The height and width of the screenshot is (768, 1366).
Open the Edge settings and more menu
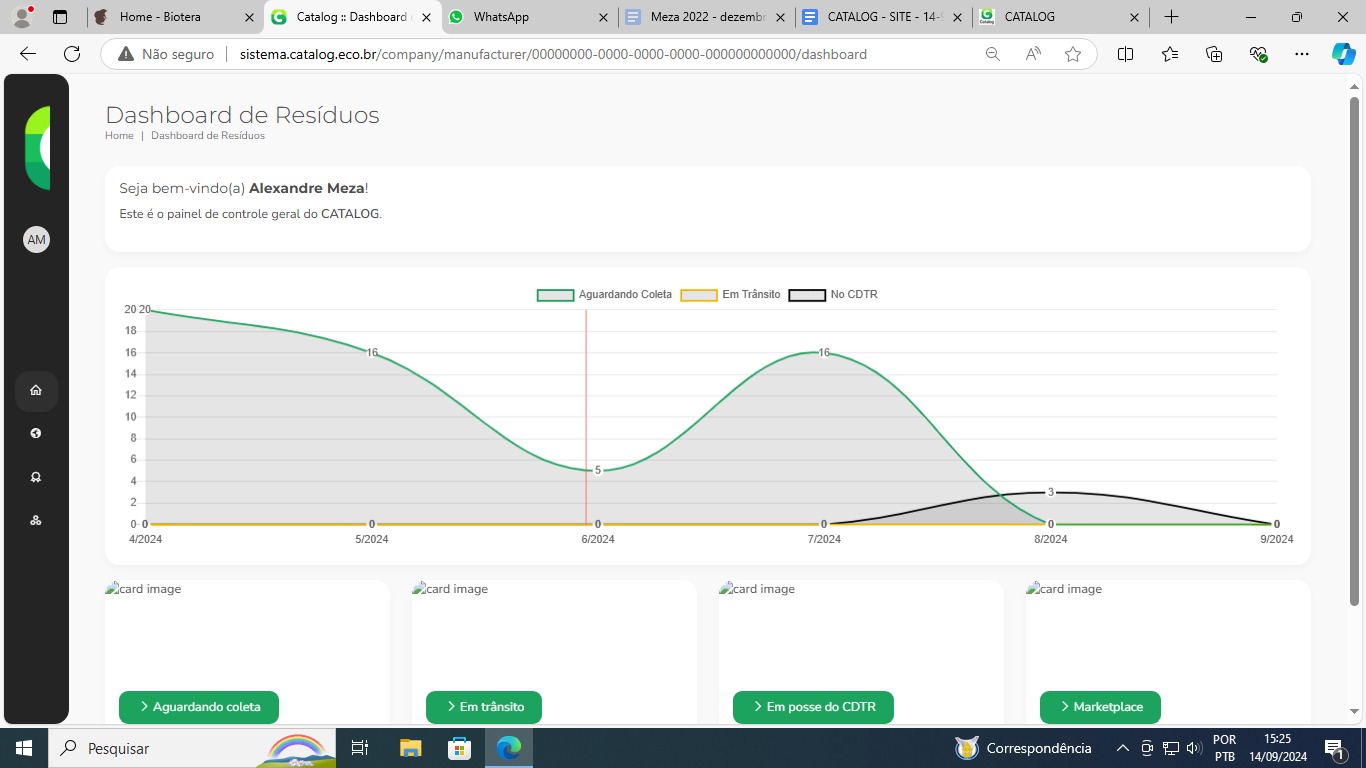pyautogui.click(x=1301, y=54)
